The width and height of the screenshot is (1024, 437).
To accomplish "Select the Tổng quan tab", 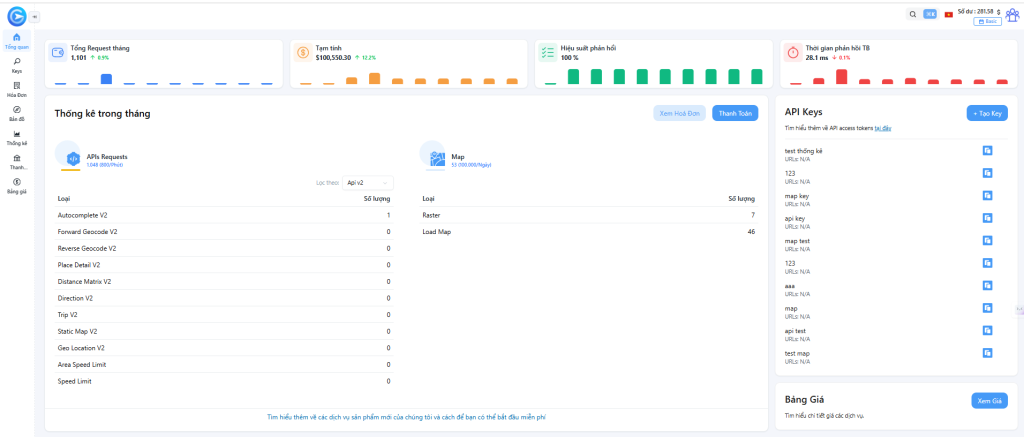I will pos(17,41).
